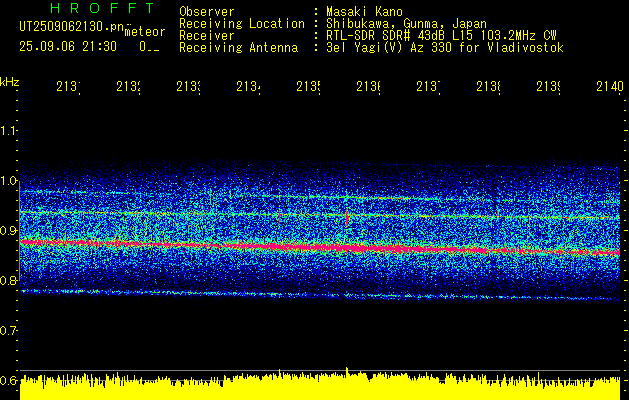Click the time marker 2135

(x=308, y=86)
